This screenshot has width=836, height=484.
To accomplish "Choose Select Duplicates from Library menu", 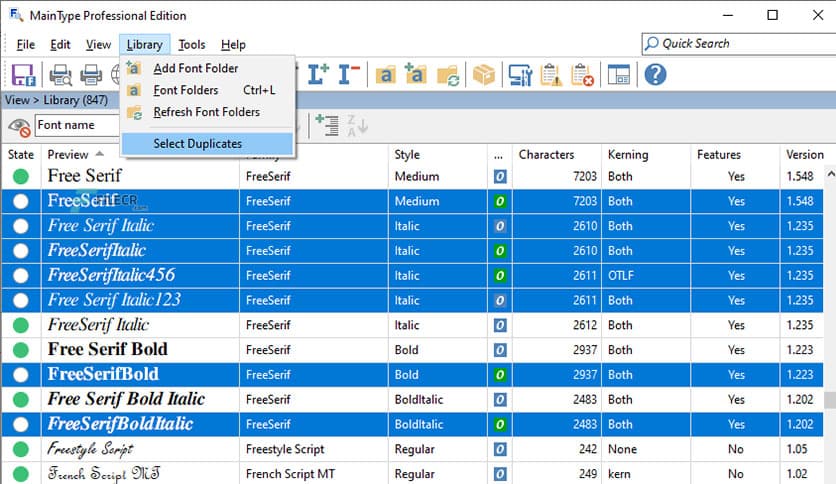I will [x=207, y=144].
